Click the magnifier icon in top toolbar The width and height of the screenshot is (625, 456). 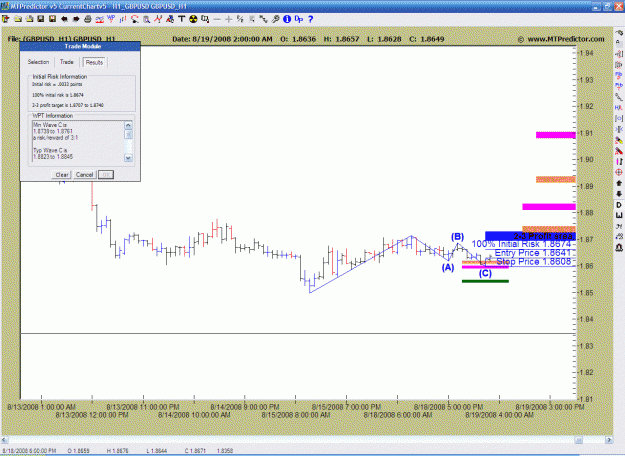click(146, 19)
